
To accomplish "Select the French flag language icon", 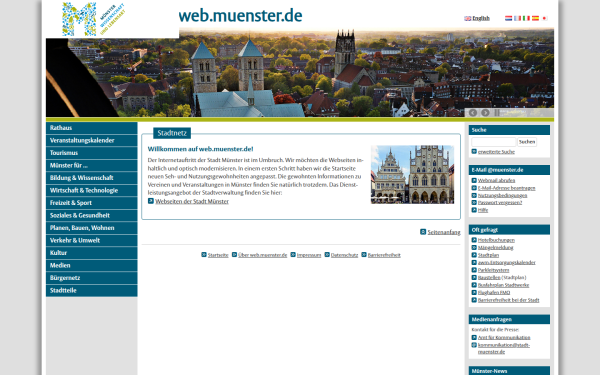I will (x=517, y=18).
